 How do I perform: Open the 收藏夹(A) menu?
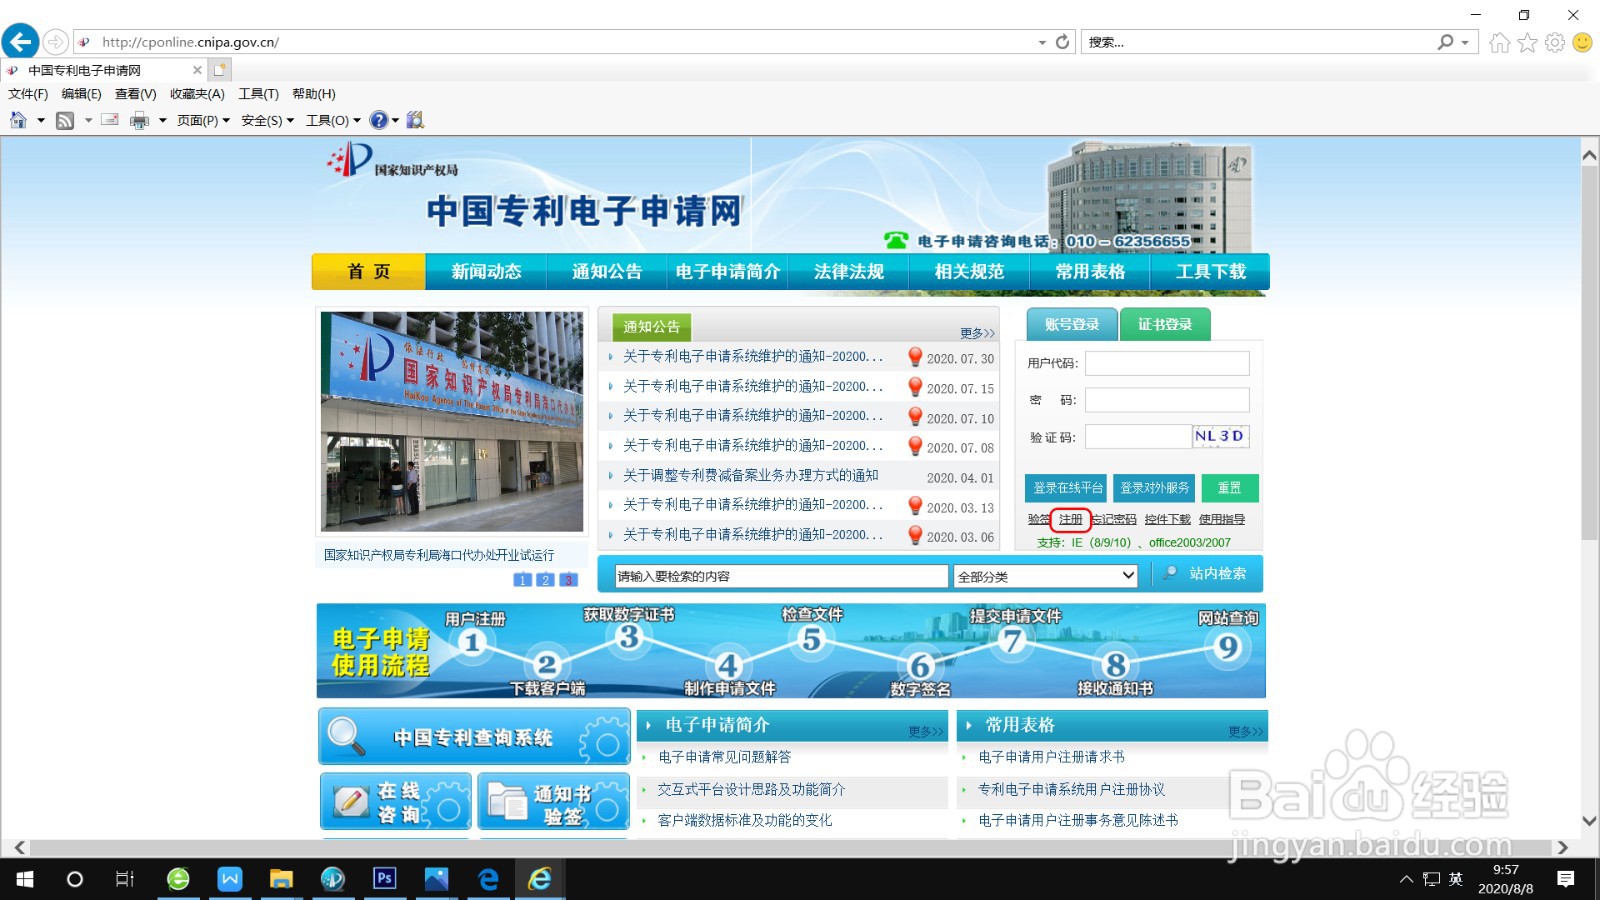197,94
